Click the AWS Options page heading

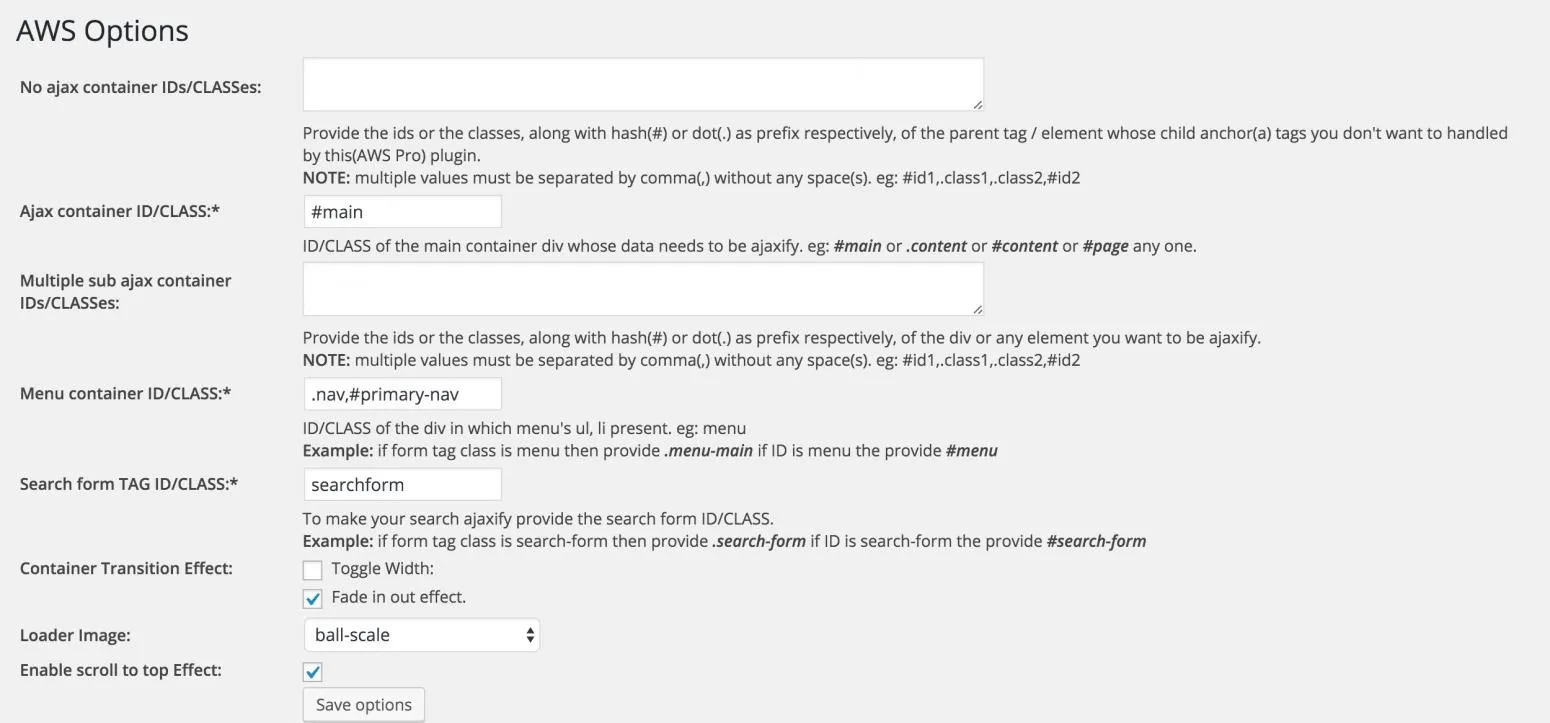(102, 31)
